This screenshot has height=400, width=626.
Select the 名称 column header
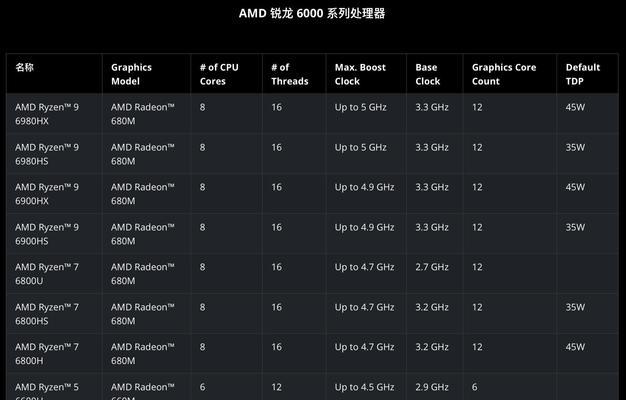pos(24,67)
